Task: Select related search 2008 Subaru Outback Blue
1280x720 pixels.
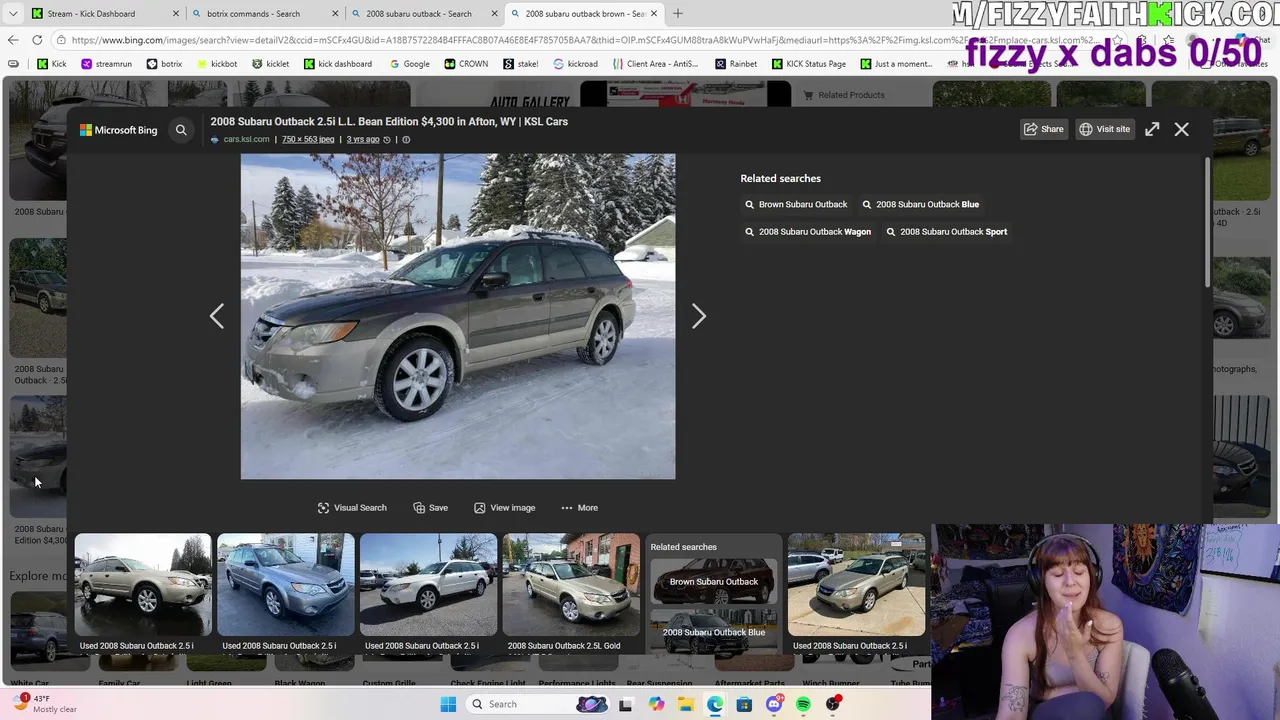Action: click(x=921, y=204)
